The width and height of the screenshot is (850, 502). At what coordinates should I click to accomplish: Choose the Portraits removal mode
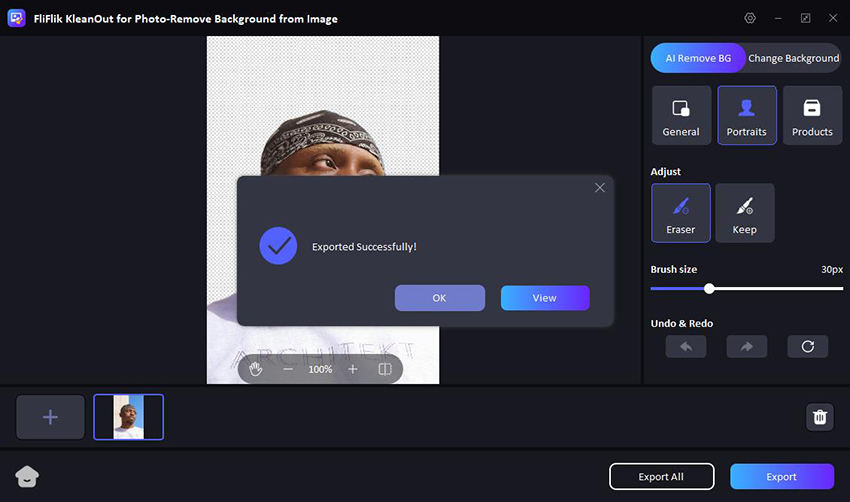point(746,115)
